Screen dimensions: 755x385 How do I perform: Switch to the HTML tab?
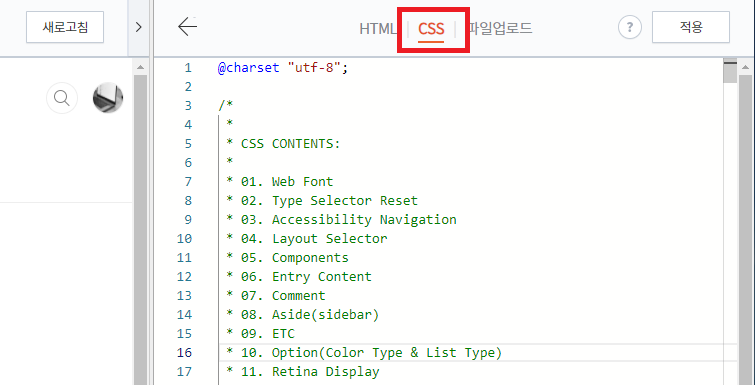[x=377, y=29]
